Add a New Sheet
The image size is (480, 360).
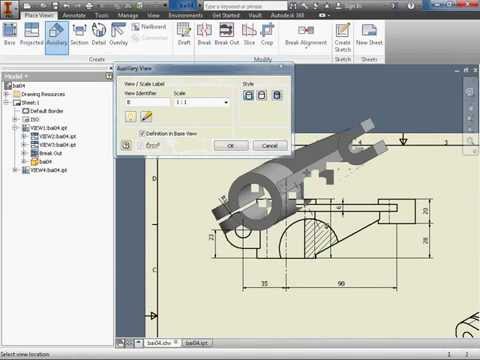[x=369, y=34]
